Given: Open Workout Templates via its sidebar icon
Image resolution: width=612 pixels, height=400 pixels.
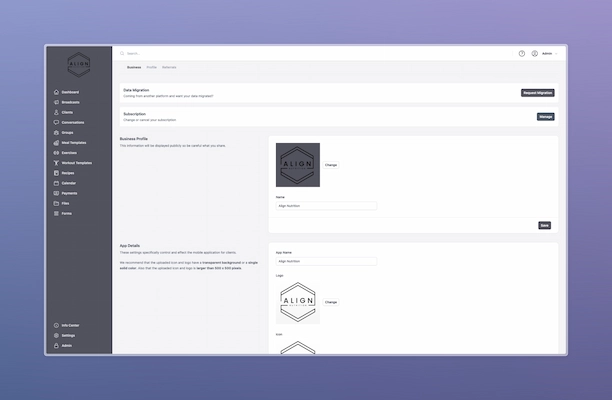Looking at the screenshot, I should click(x=56, y=163).
